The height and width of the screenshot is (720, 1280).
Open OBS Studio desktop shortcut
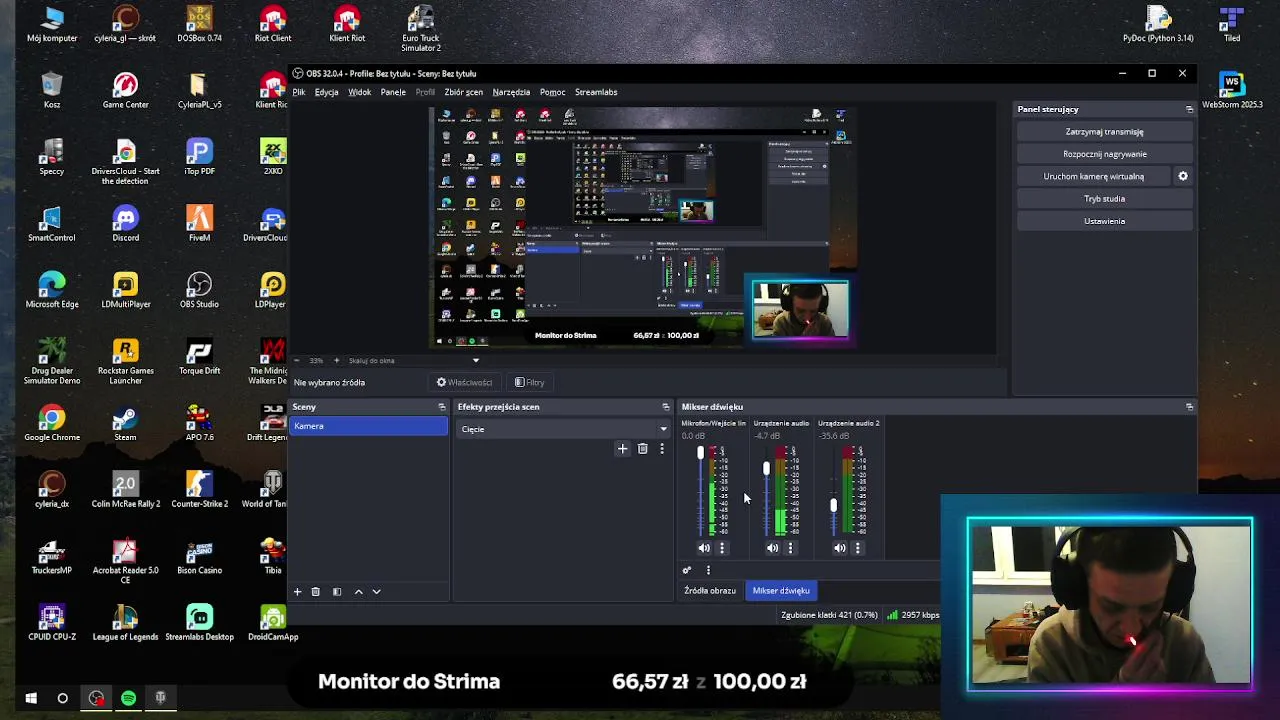pyautogui.click(x=199, y=291)
